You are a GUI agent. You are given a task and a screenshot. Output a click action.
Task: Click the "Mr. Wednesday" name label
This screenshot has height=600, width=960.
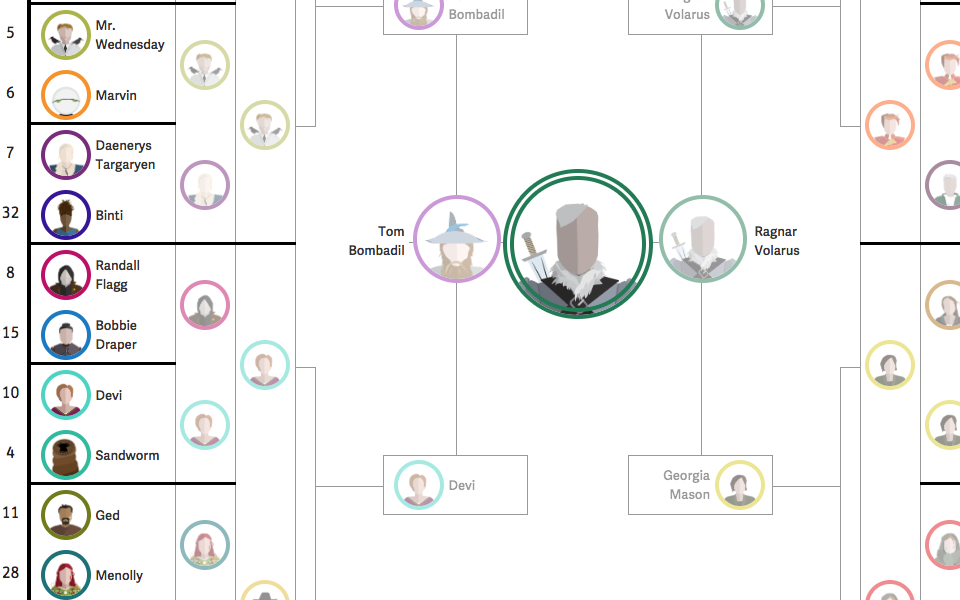click(x=130, y=35)
